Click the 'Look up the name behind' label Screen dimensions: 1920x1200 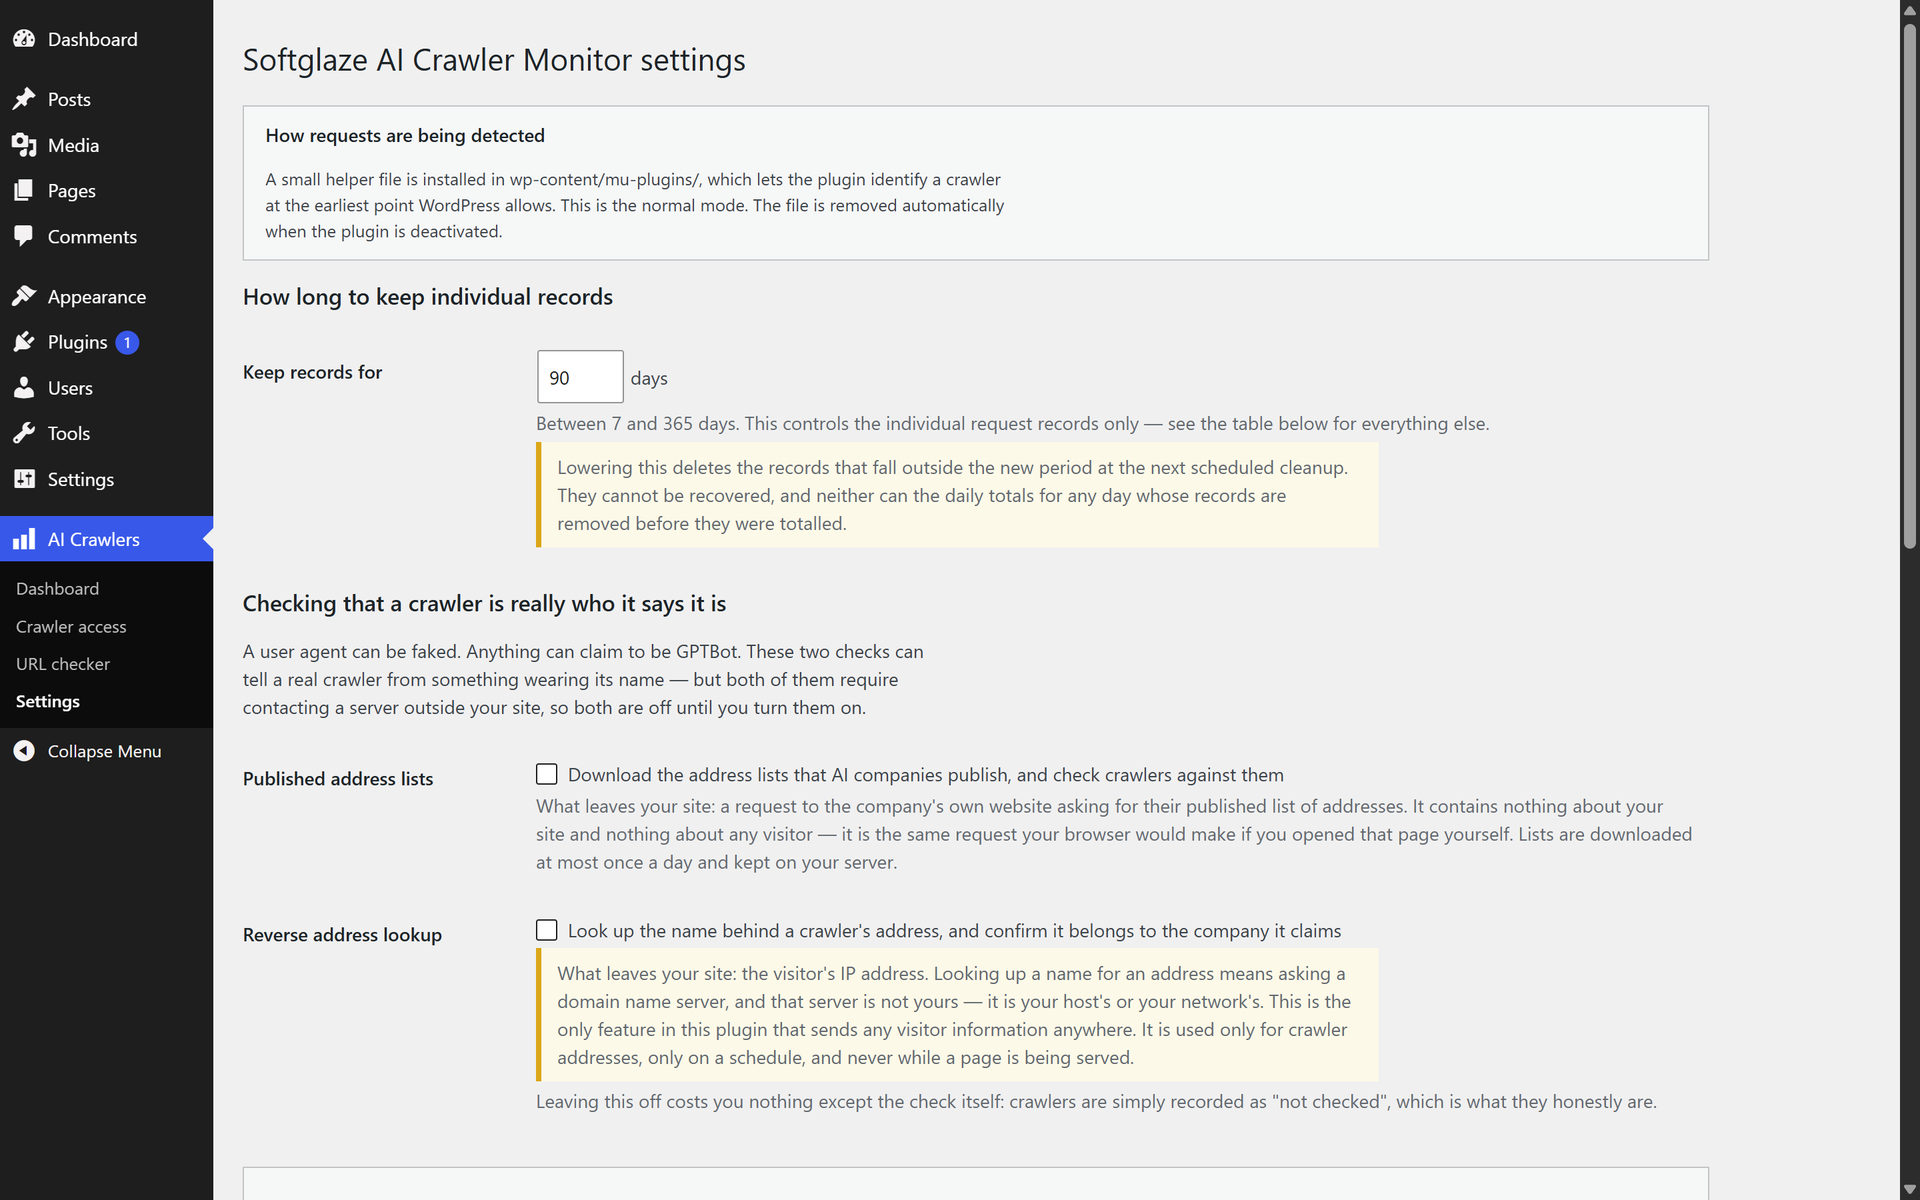click(x=954, y=931)
